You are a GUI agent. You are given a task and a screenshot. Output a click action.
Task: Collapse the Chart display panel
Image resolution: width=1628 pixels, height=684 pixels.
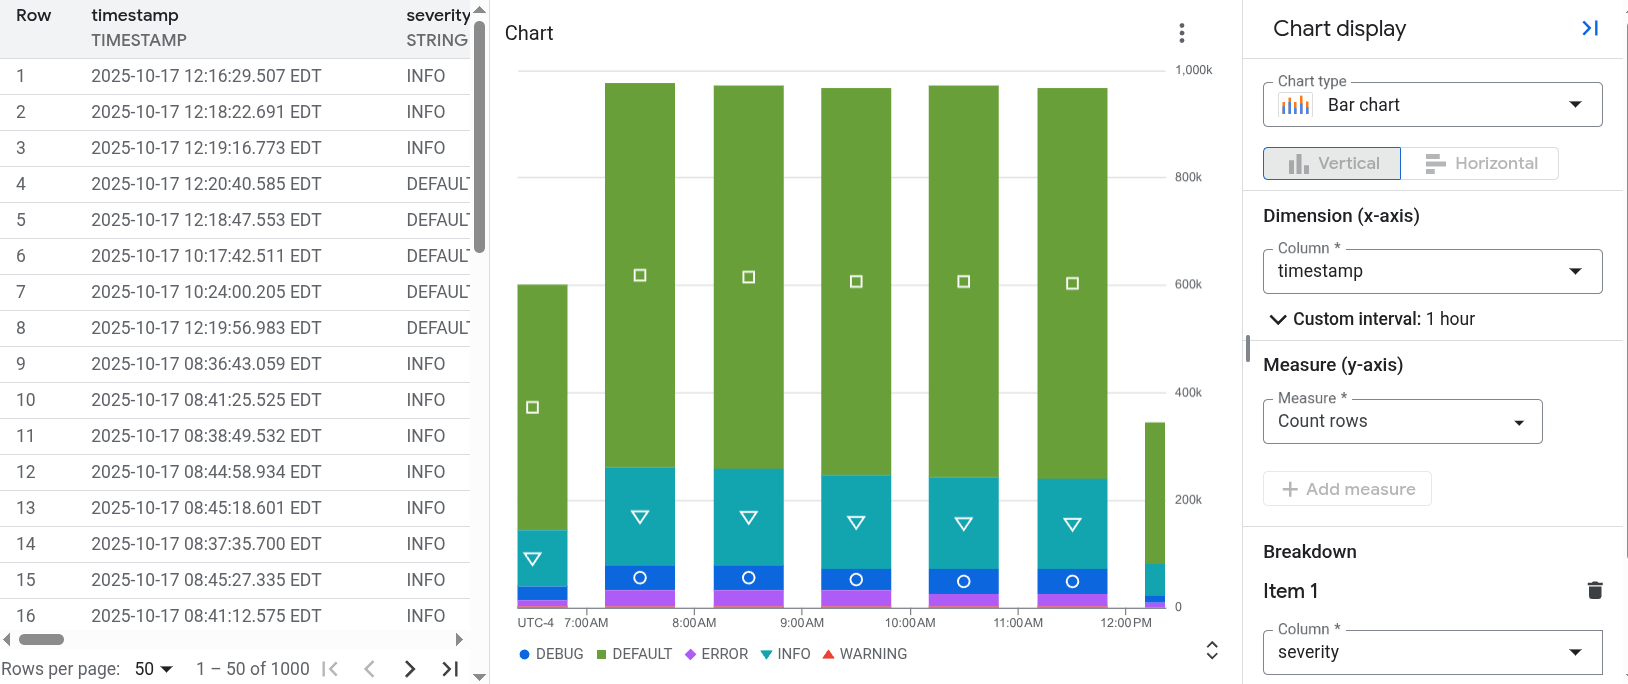pyautogui.click(x=1590, y=28)
